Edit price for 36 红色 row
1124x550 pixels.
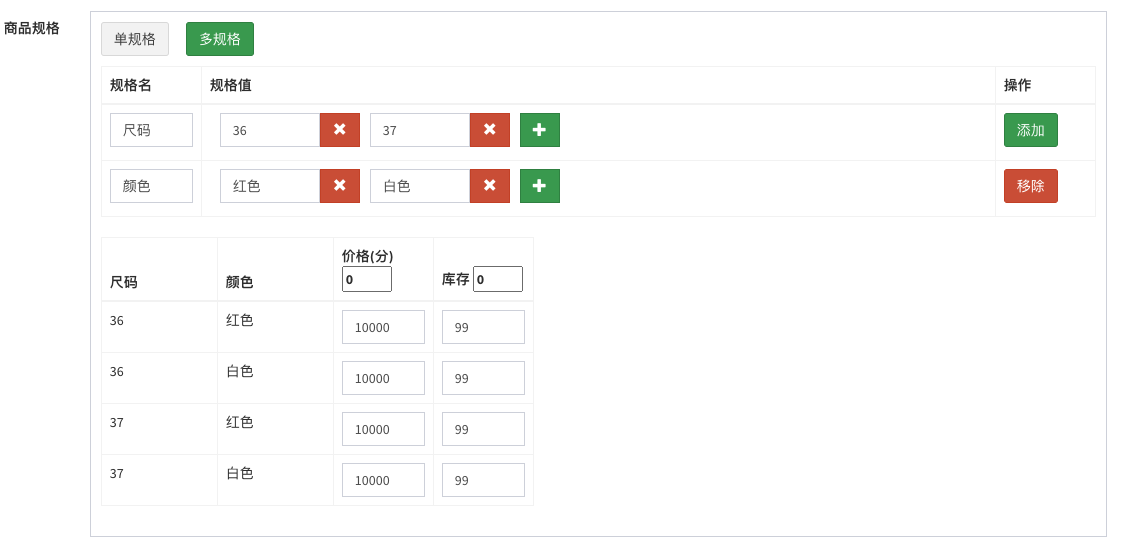click(x=383, y=327)
